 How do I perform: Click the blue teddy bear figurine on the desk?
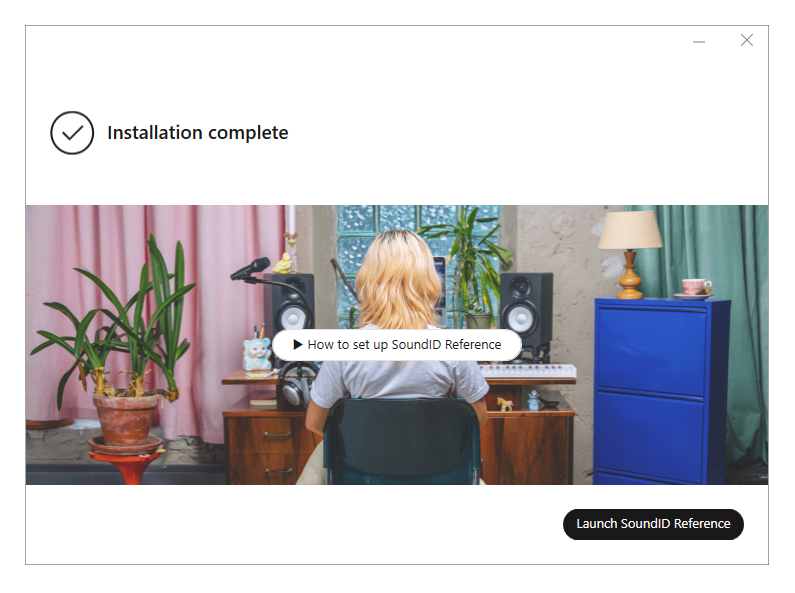[257, 354]
